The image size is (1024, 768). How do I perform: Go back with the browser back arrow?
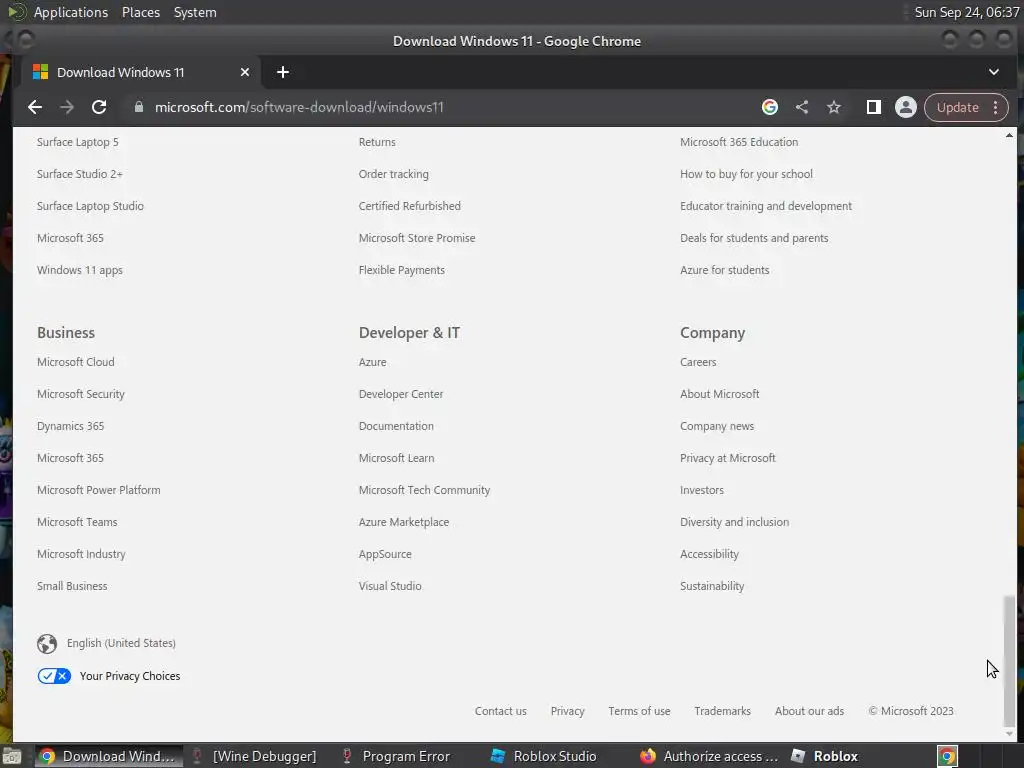[35, 107]
